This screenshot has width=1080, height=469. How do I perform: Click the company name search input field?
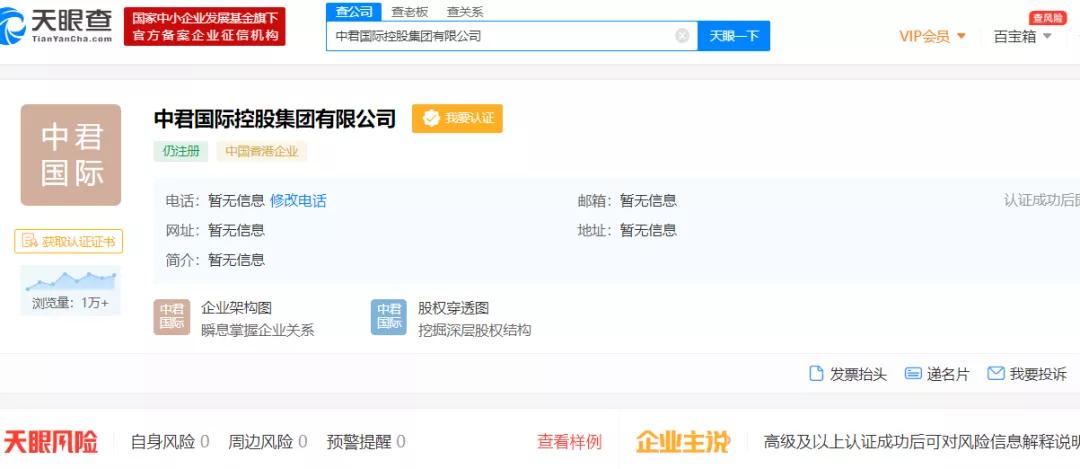(500, 36)
